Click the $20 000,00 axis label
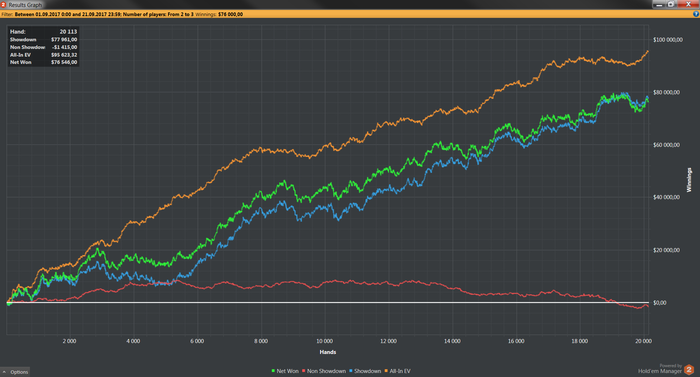The width and height of the screenshot is (700, 377). tap(666, 250)
